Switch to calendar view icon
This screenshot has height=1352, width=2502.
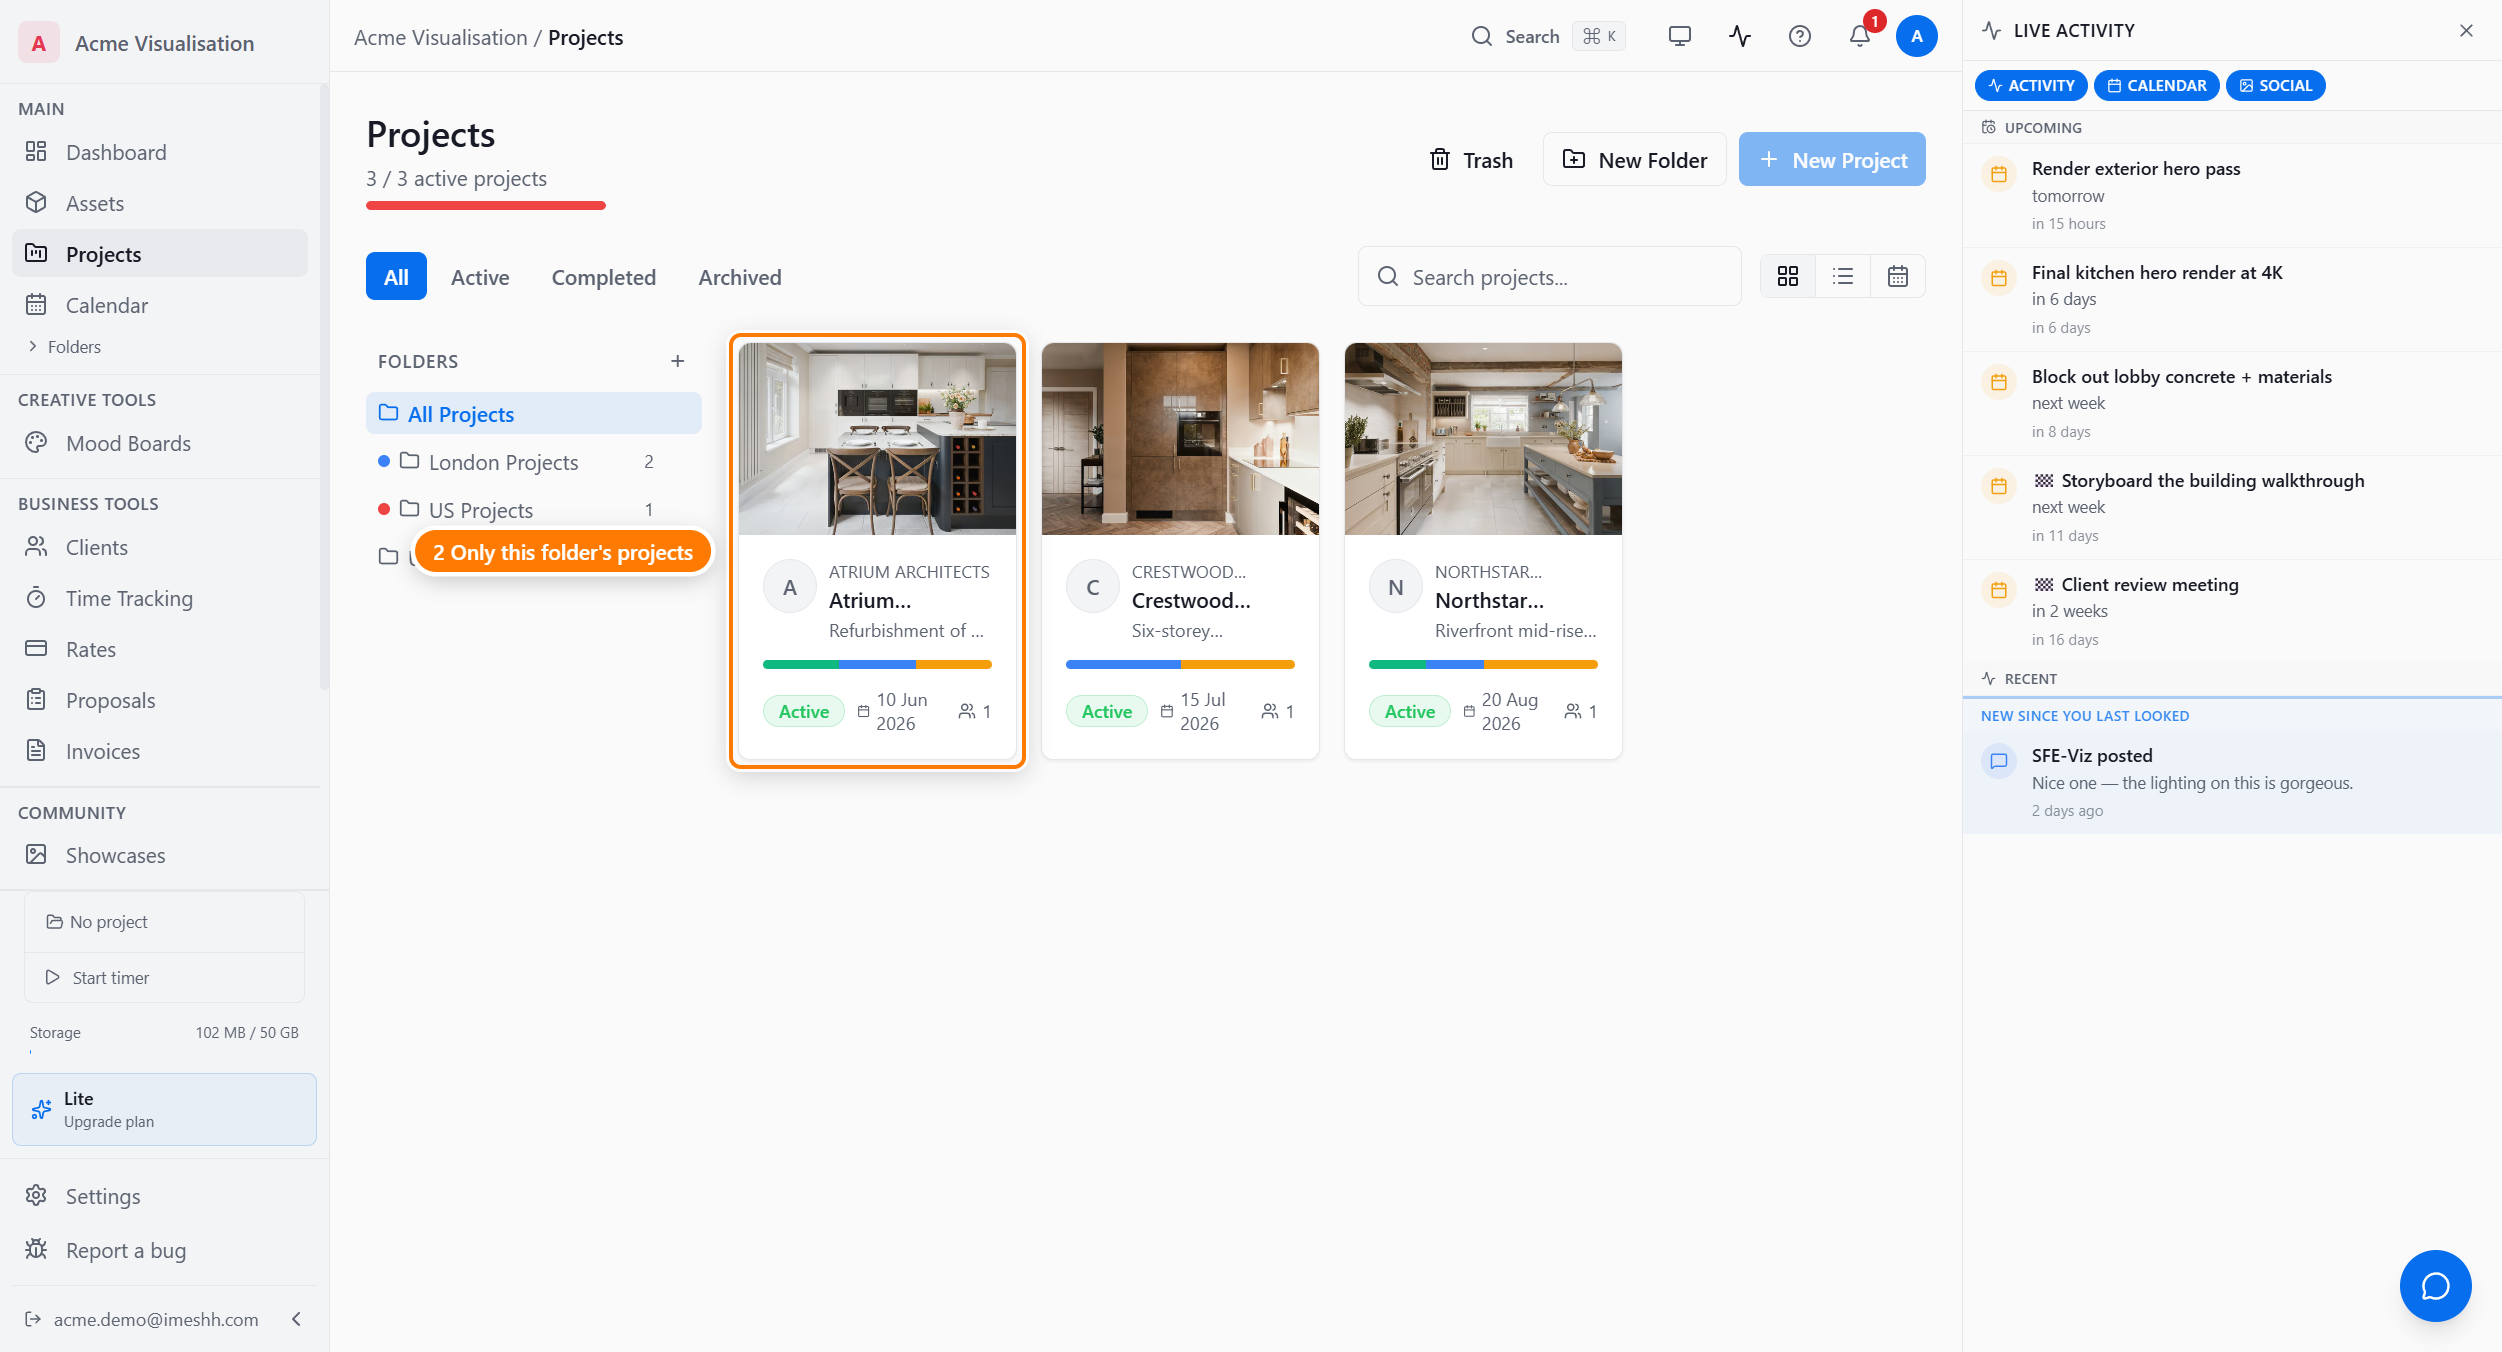pyautogui.click(x=1897, y=276)
